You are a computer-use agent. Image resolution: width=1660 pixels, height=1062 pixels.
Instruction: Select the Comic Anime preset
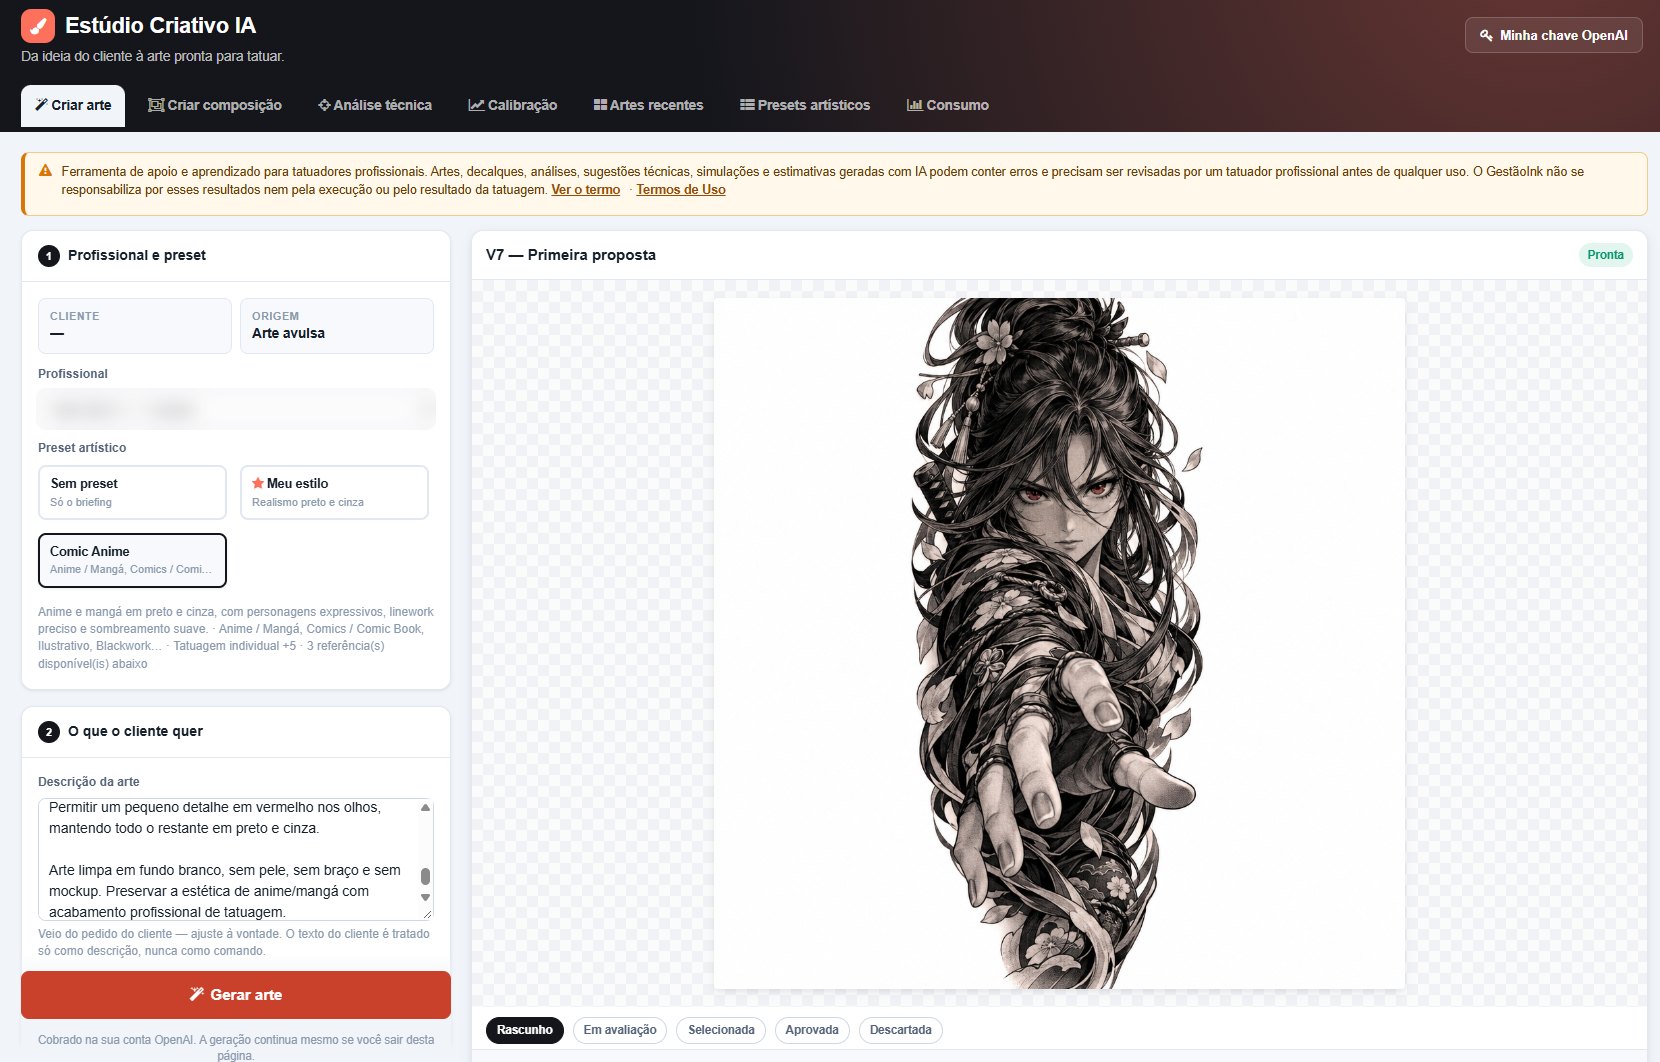(x=132, y=560)
